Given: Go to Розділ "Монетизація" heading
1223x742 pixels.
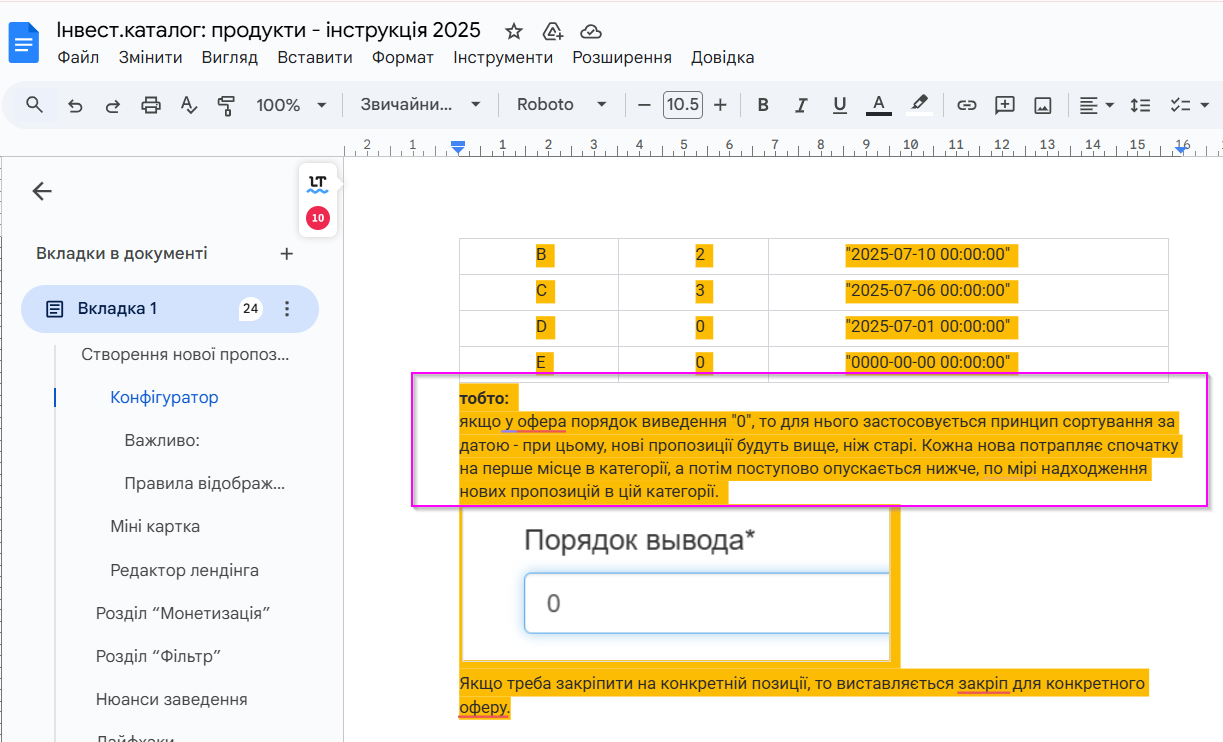Looking at the screenshot, I should point(184,613).
